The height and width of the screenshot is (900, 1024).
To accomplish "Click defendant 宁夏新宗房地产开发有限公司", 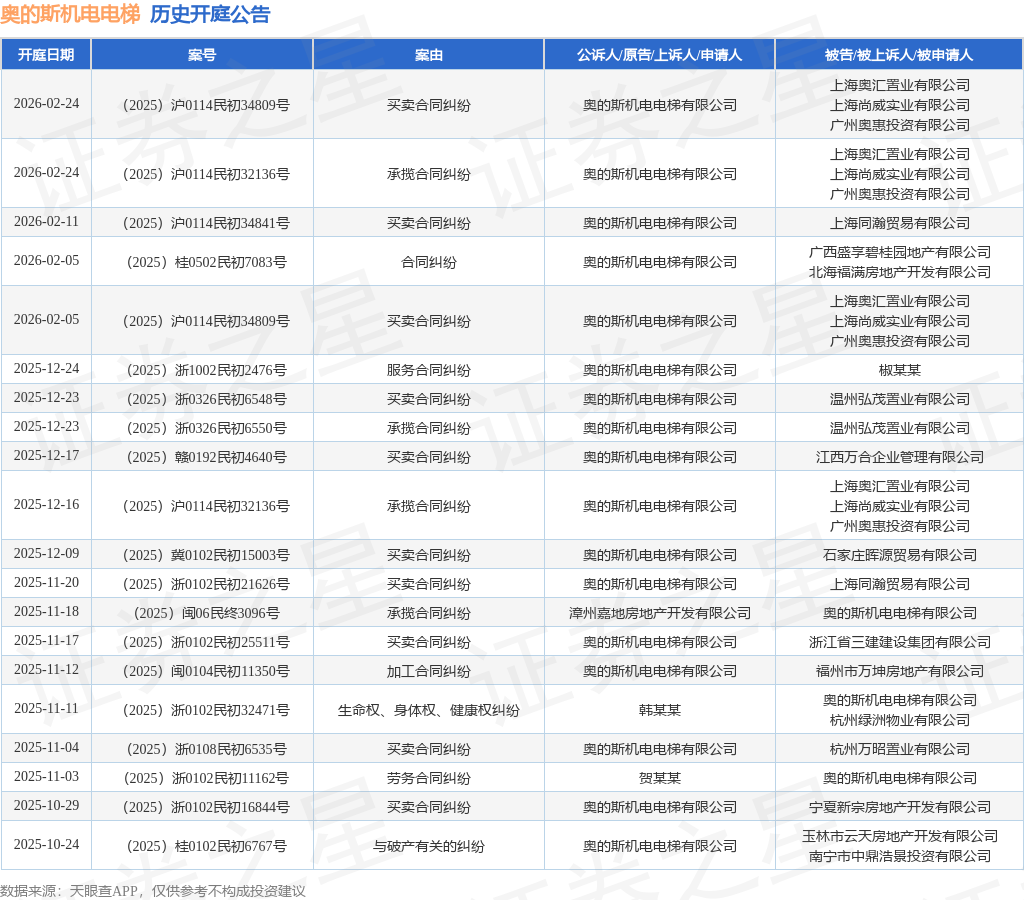I will pos(899,807).
